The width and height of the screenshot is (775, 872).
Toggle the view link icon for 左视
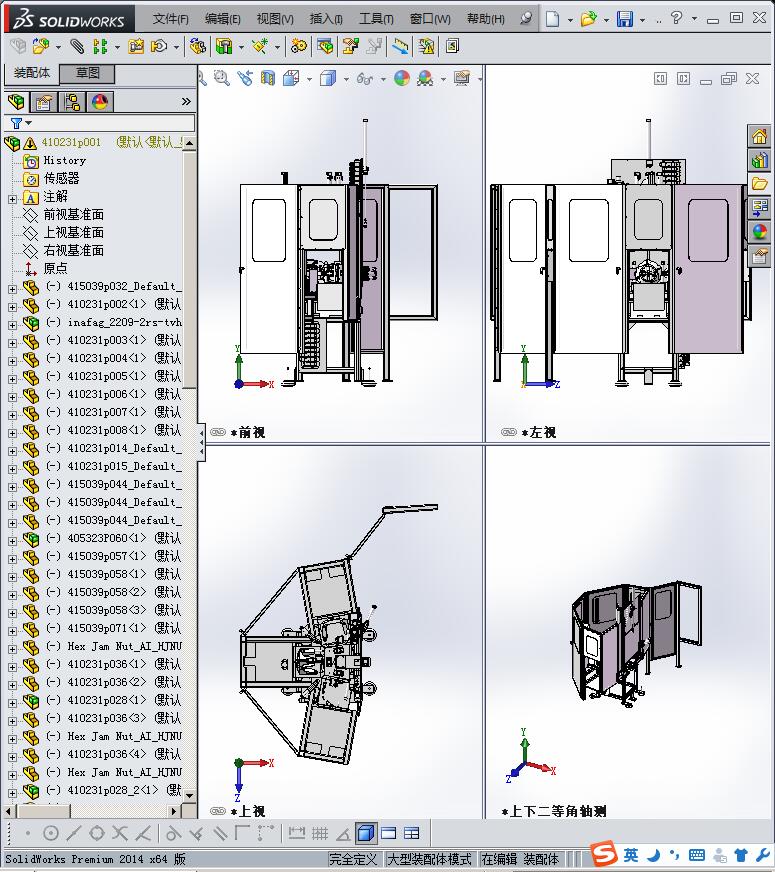[509, 432]
